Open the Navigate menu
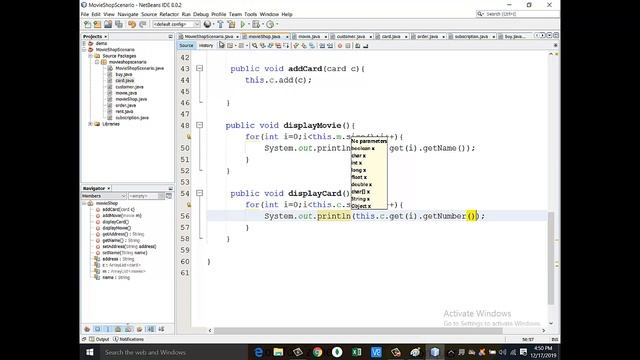The width and height of the screenshot is (640, 360). click(128, 14)
